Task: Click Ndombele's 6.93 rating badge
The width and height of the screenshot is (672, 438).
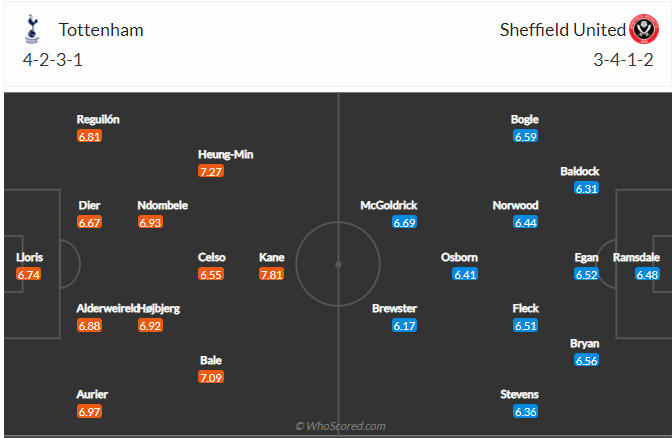Action: [x=150, y=222]
